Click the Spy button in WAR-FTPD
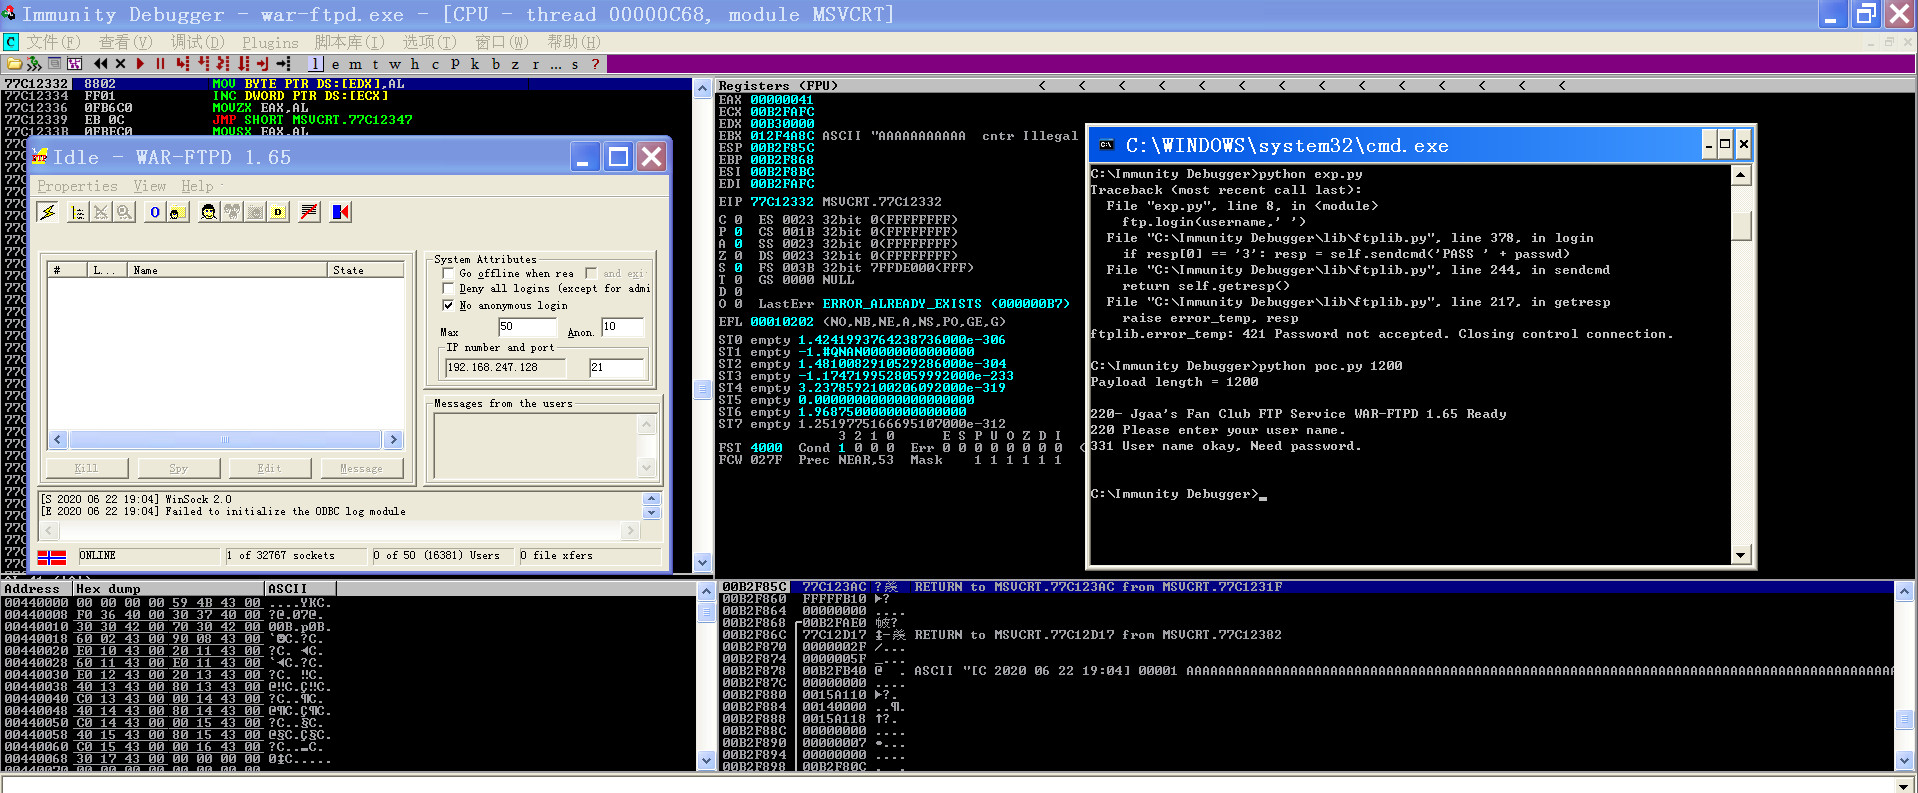Viewport: 1918px width, 793px height. pyautogui.click(x=178, y=468)
